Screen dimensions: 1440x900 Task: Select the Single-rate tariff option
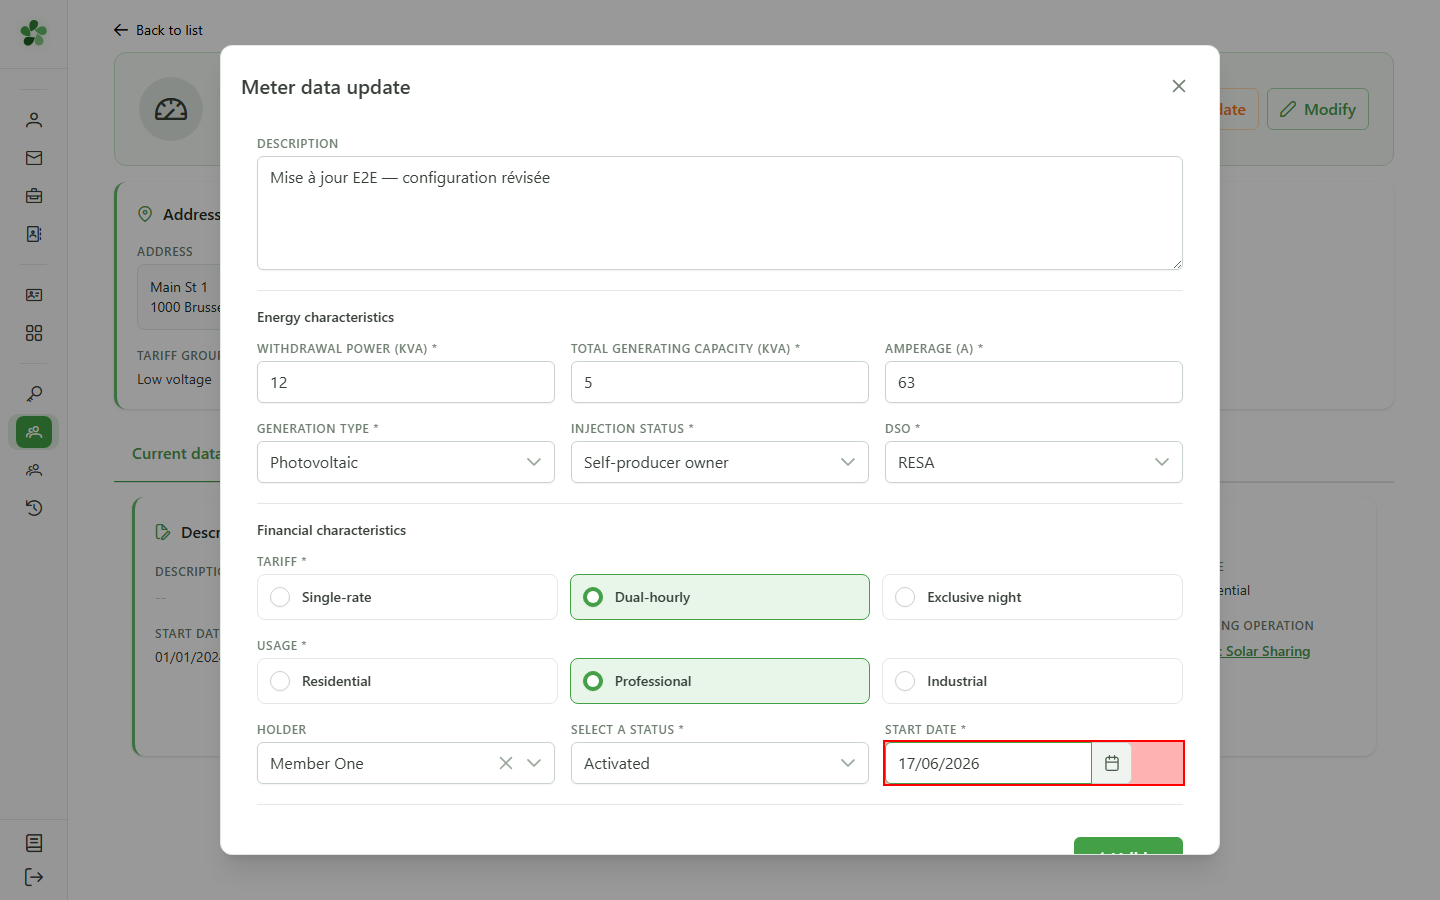(407, 597)
